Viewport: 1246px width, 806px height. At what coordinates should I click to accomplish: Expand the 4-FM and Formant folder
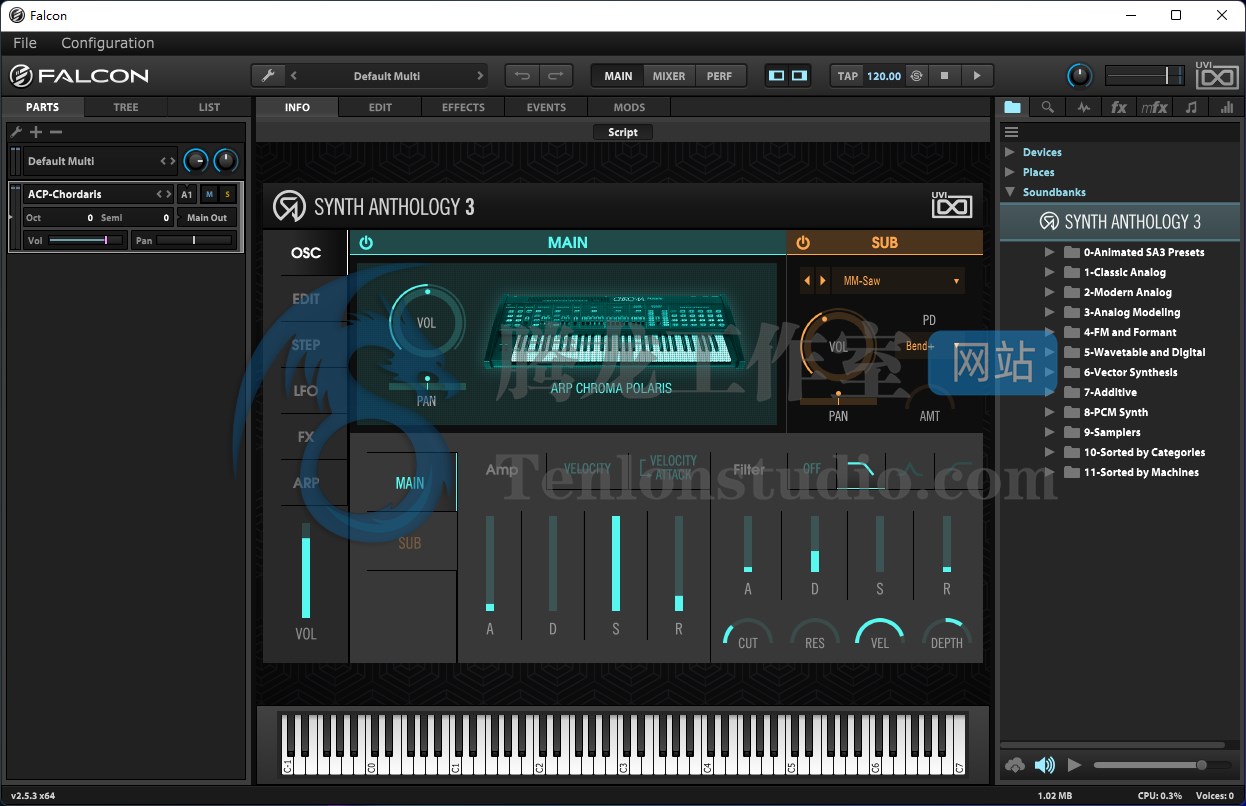pos(1050,332)
